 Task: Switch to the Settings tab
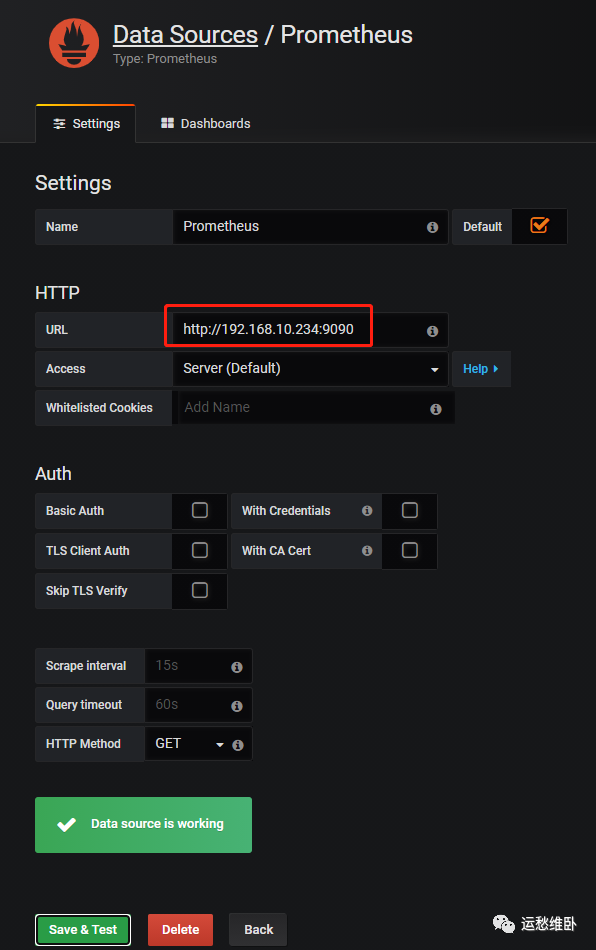click(86, 124)
